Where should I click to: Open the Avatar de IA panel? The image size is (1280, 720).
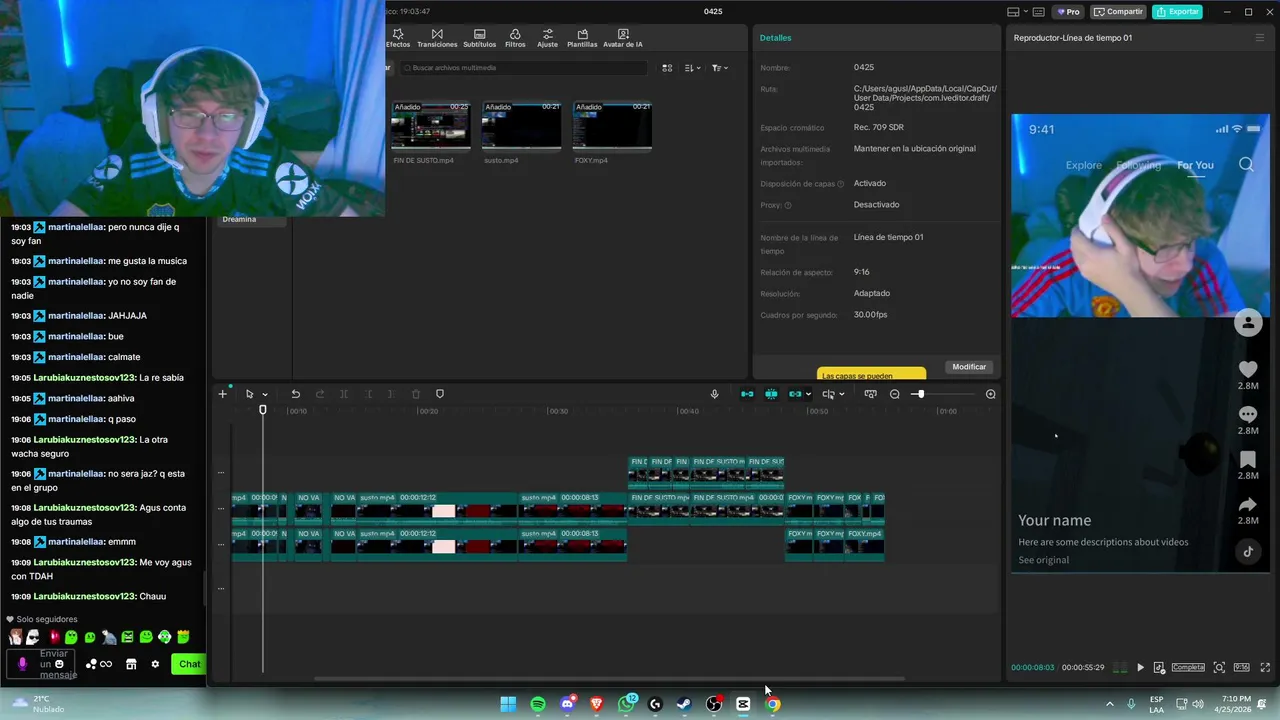coord(623,38)
